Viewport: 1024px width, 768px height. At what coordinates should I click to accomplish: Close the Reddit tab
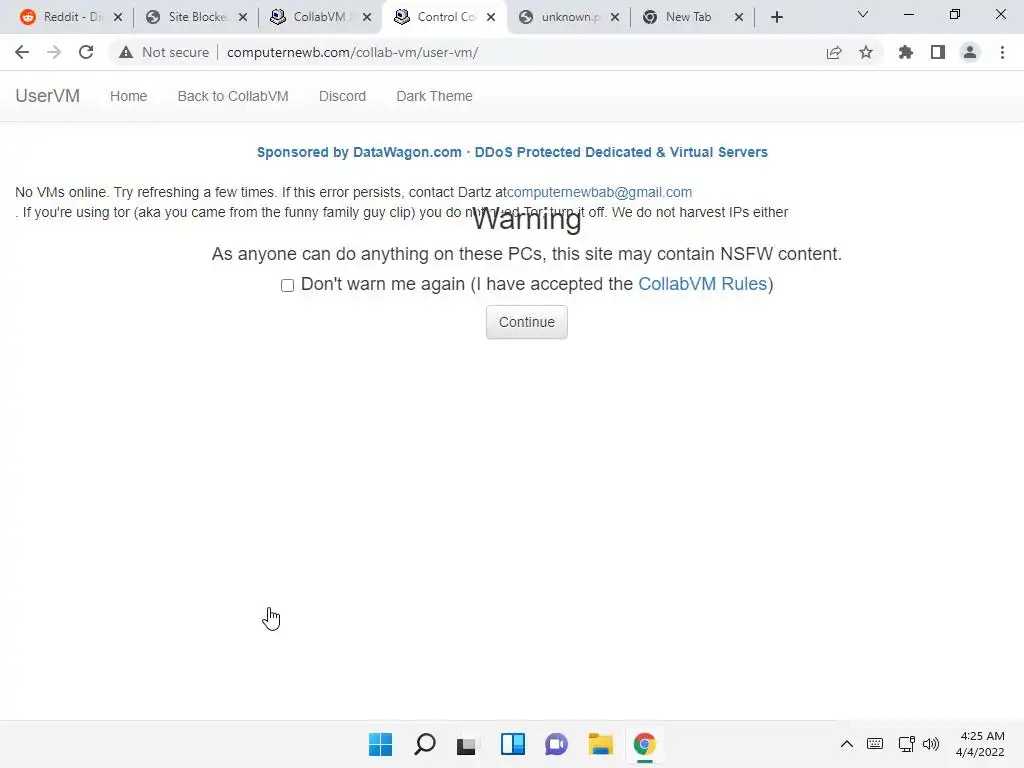(x=118, y=17)
